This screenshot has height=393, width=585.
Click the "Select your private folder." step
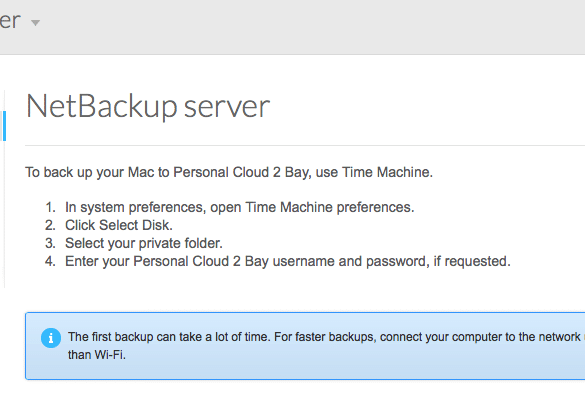144,243
